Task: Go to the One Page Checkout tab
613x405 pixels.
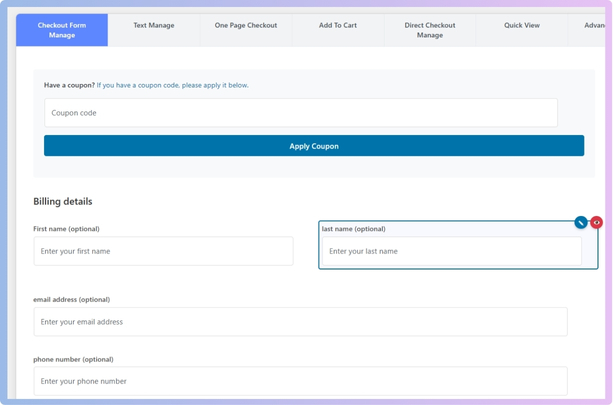Action: click(x=246, y=30)
